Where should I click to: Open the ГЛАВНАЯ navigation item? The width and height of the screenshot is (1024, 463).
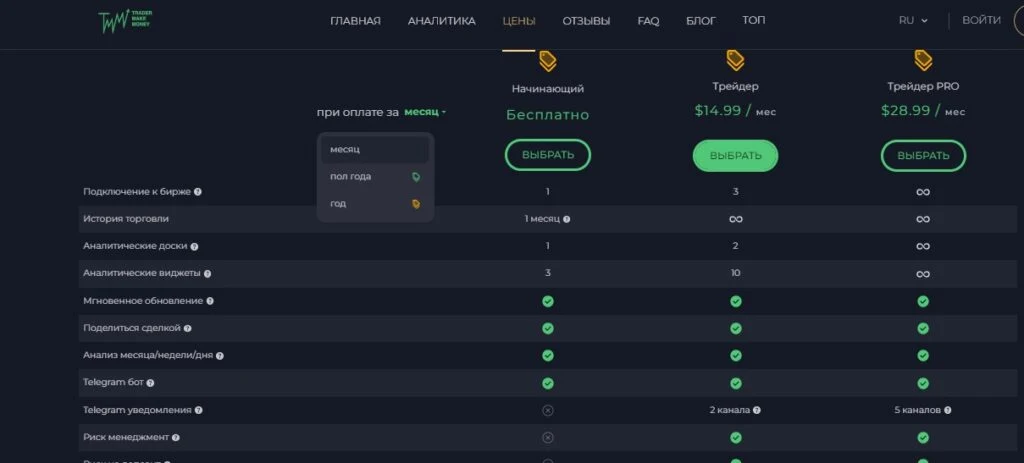pyautogui.click(x=355, y=21)
